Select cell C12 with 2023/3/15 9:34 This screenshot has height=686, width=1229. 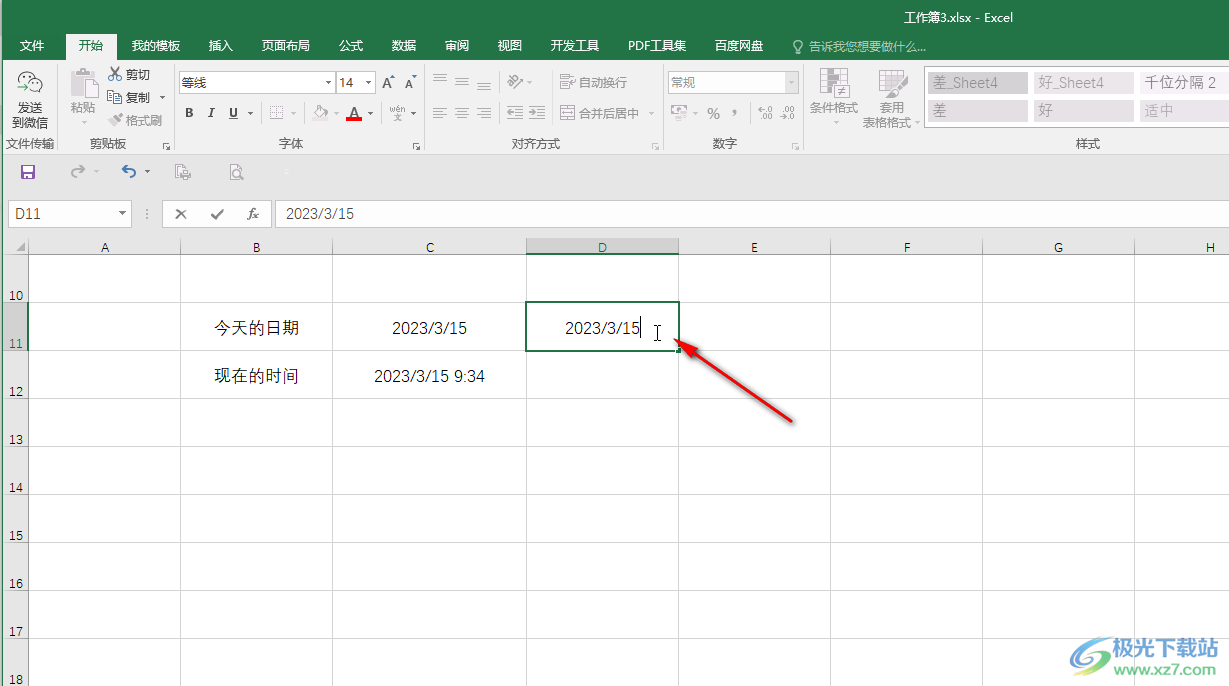coord(430,376)
